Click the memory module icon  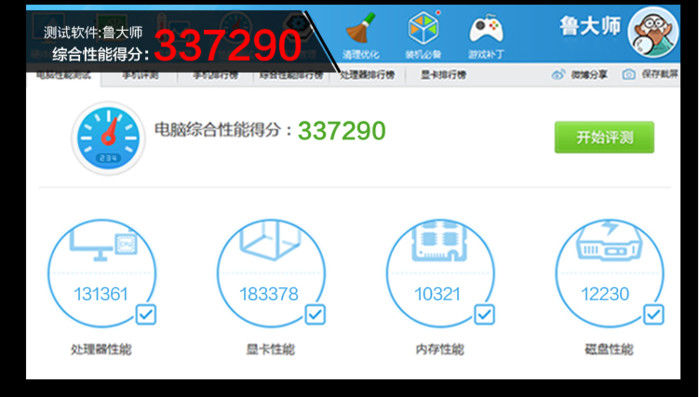pyautogui.click(x=439, y=241)
